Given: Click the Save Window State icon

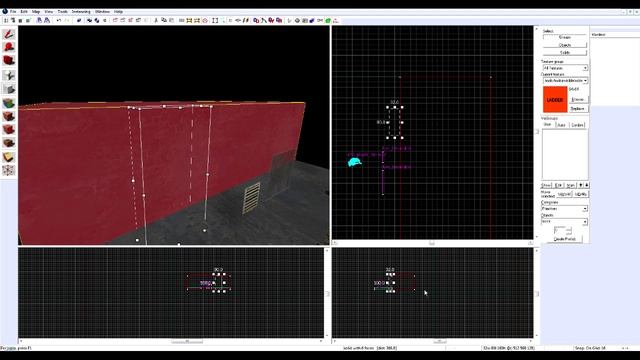Looking at the screenshot, I should (x=47, y=20).
